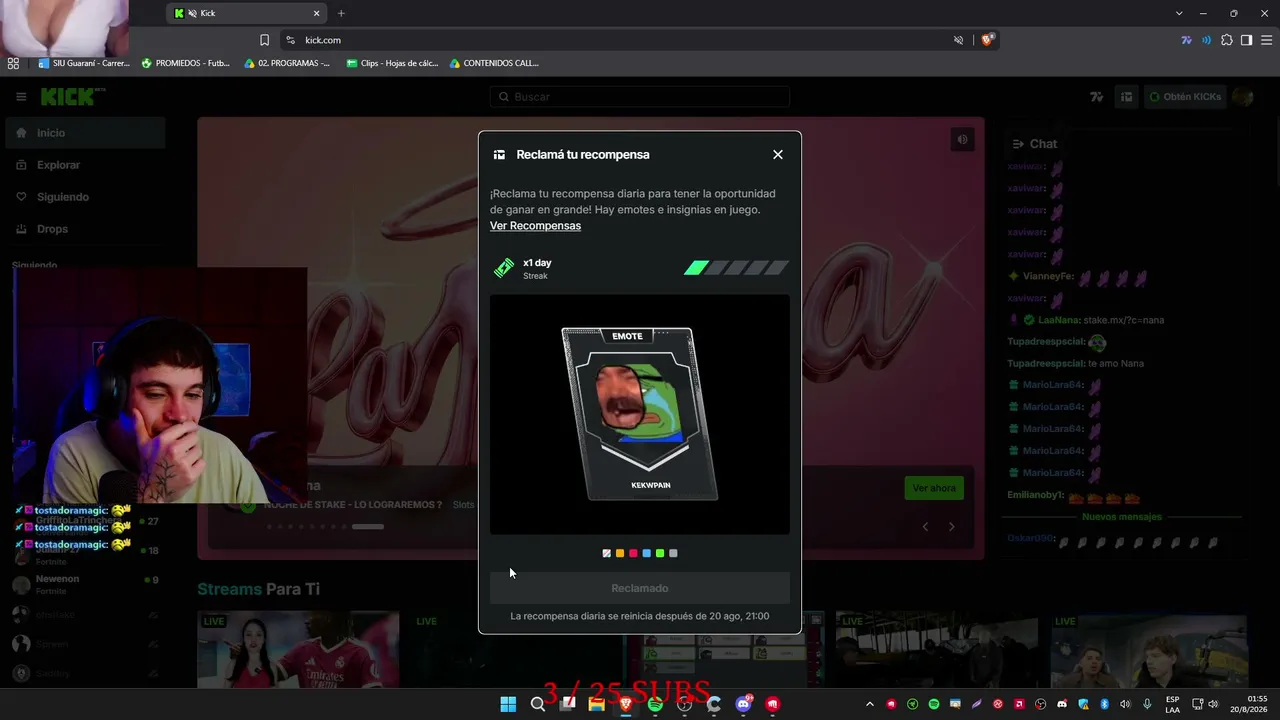
Task: Open the Ver Recompensas link
Action: coord(535,226)
